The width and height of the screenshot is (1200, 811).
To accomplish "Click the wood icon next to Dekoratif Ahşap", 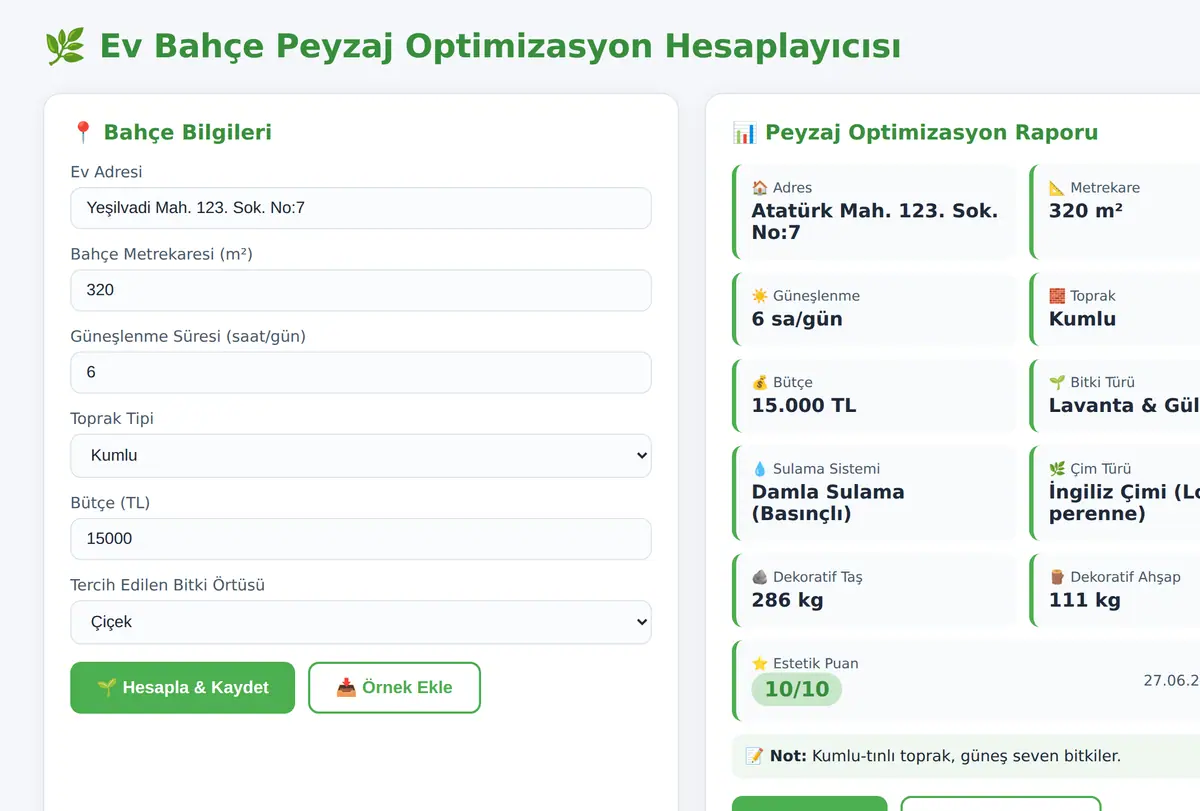I will [1057, 577].
